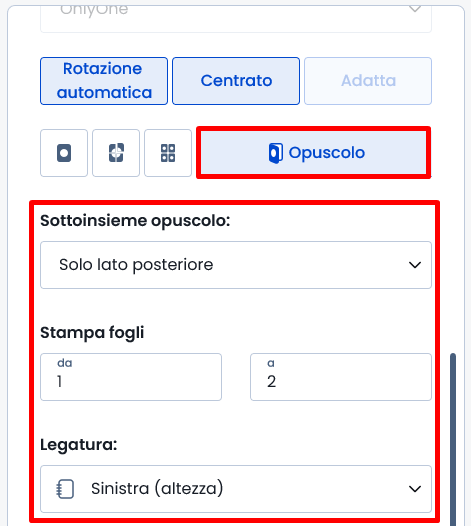
Task: Click the booklet icon beside Opuscolo
Action: [x=276, y=153]
